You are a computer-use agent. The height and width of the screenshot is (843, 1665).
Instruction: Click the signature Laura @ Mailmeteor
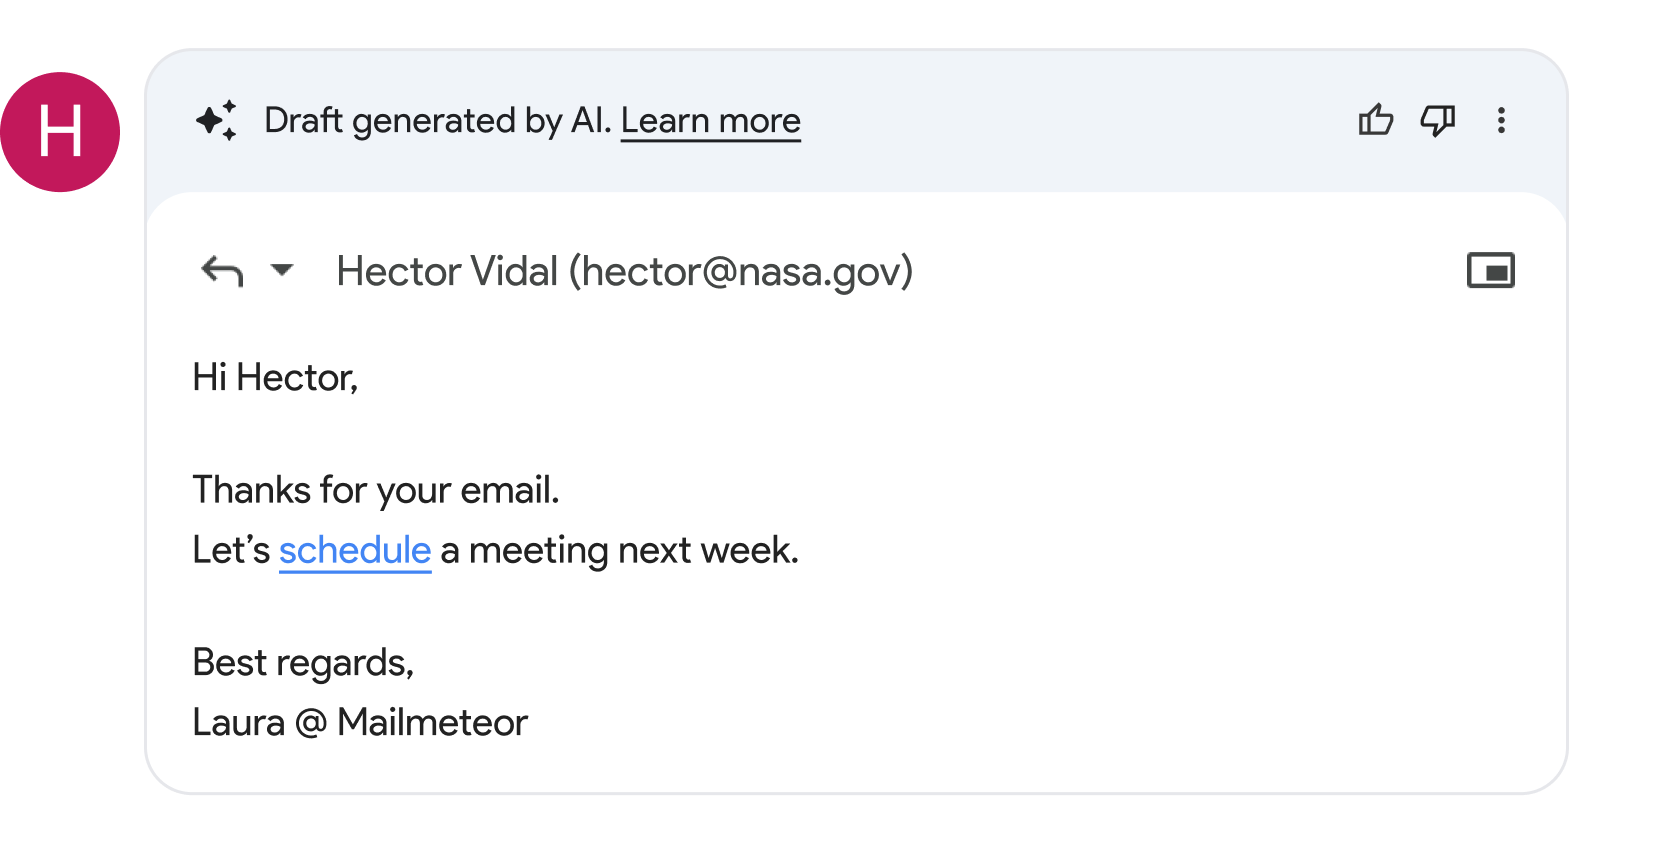[360, 721]
